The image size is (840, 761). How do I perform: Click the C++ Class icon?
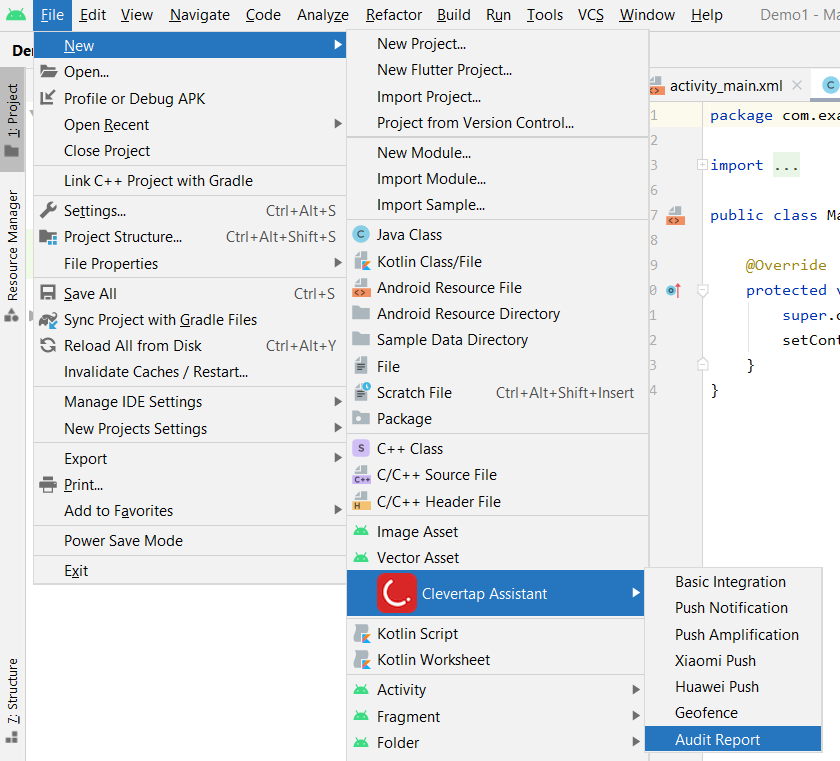tap(361, 448)
